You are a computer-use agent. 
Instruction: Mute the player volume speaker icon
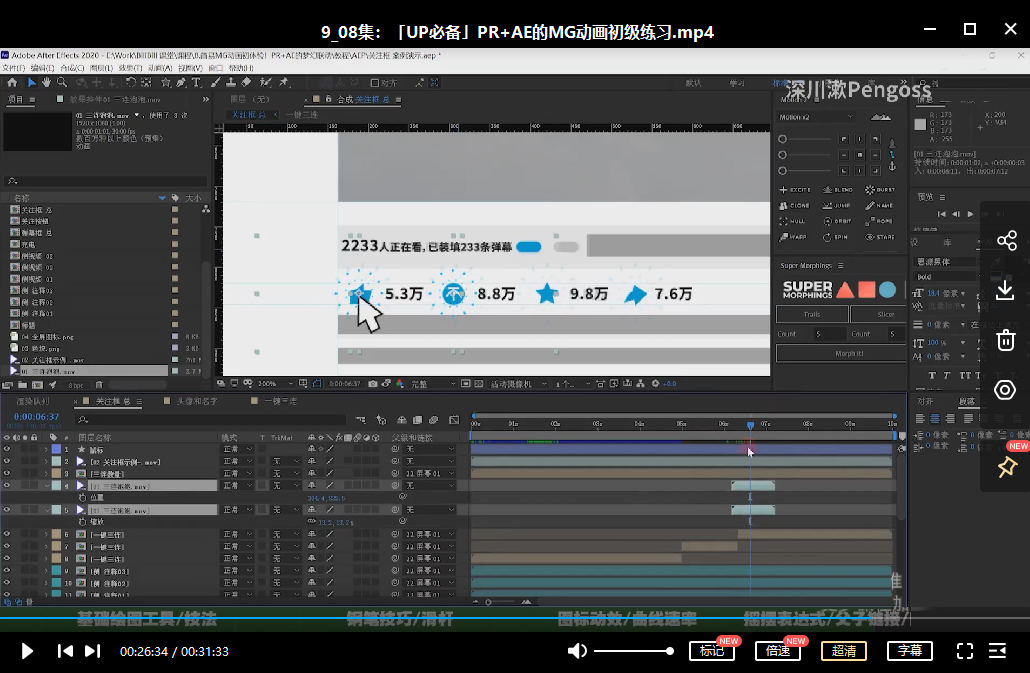577,651
